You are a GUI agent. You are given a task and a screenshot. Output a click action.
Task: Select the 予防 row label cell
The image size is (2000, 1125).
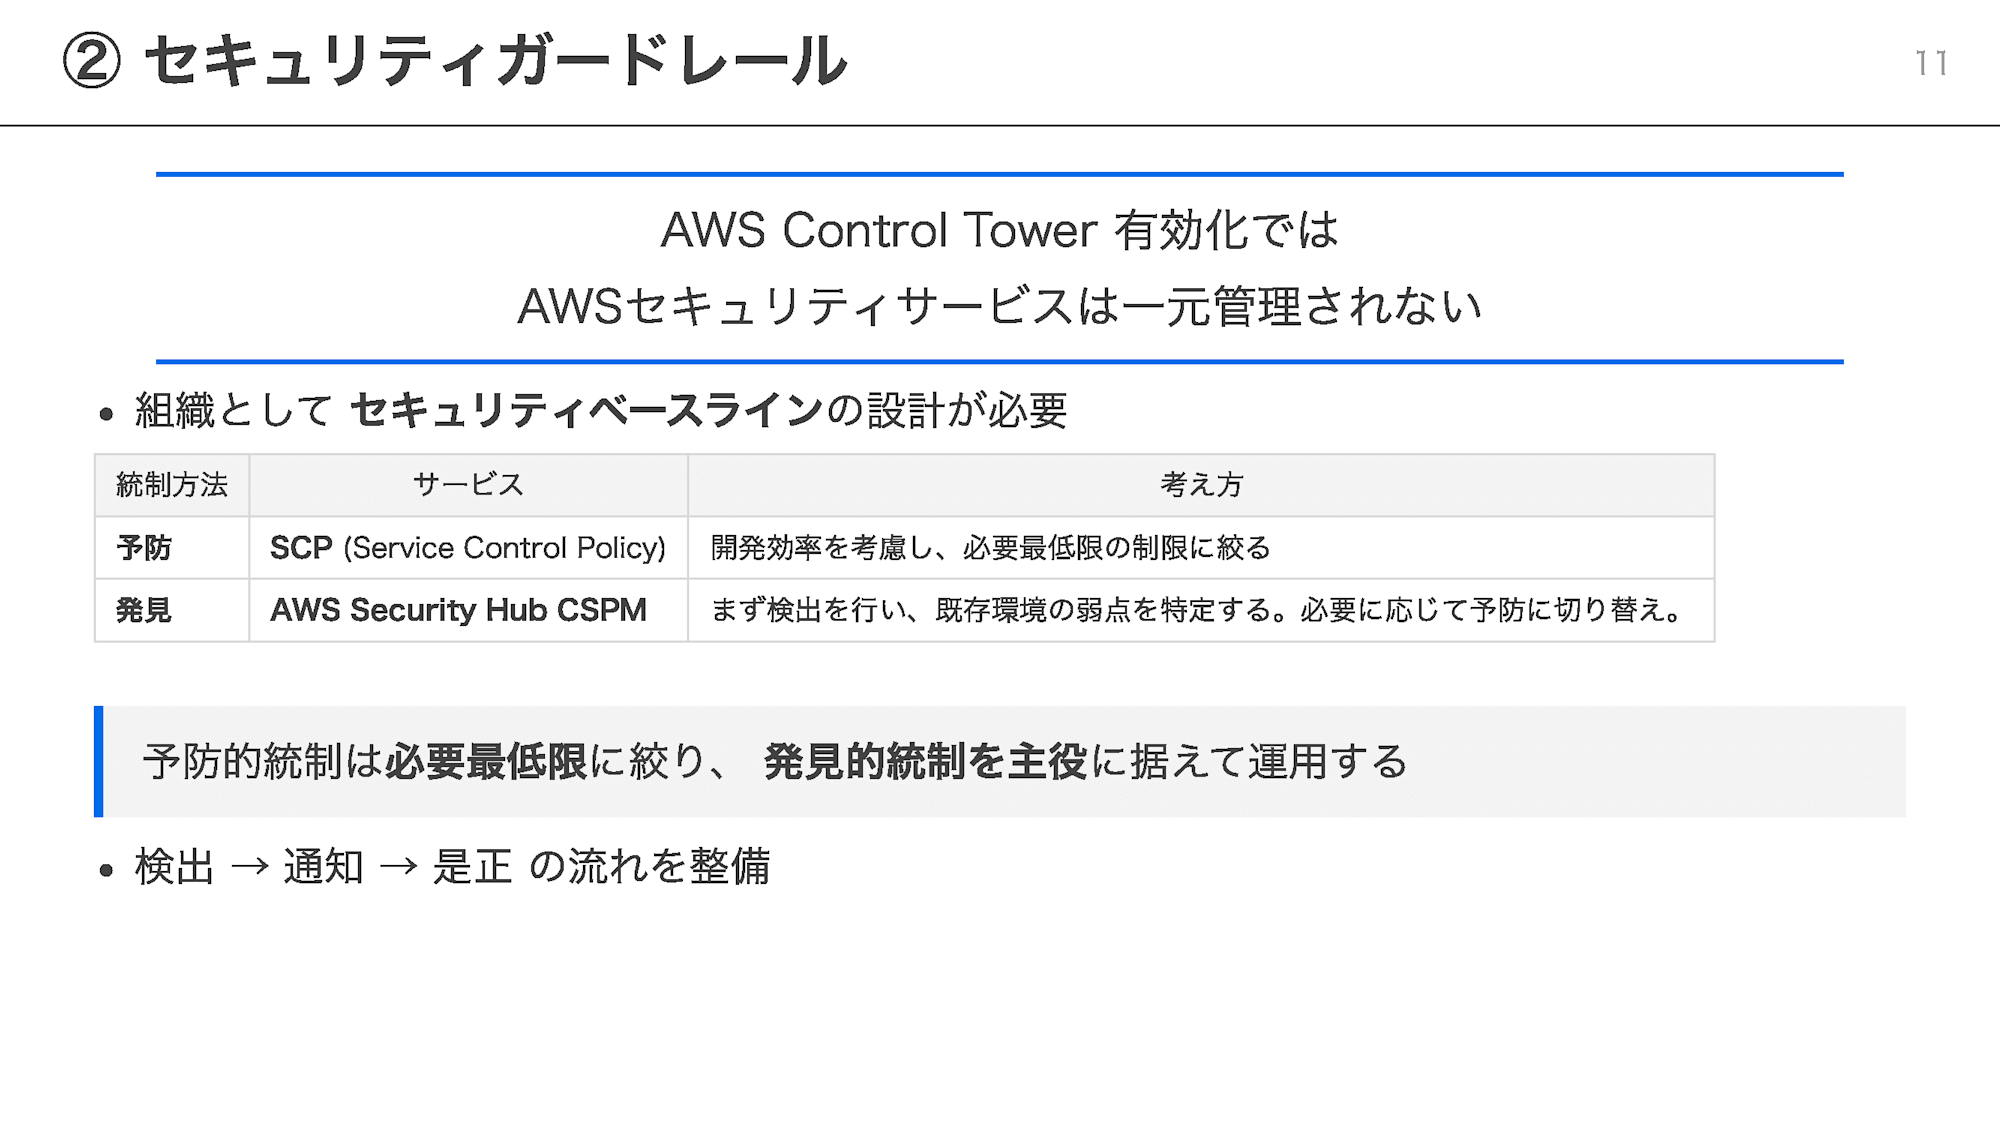pyautogui.click(x=172, y=548)
